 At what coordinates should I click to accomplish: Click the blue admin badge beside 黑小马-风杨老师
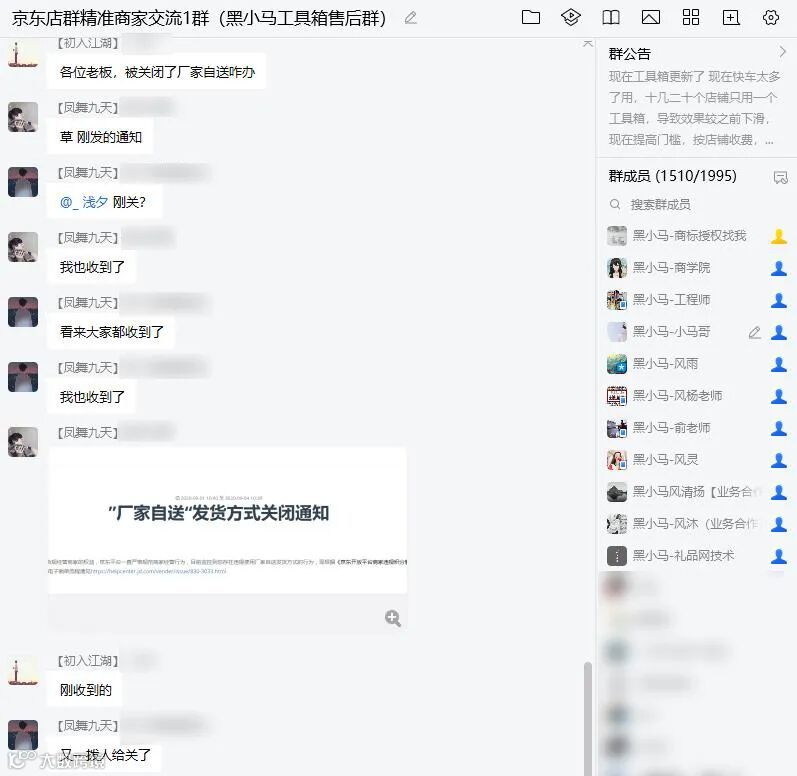(779, 396)
